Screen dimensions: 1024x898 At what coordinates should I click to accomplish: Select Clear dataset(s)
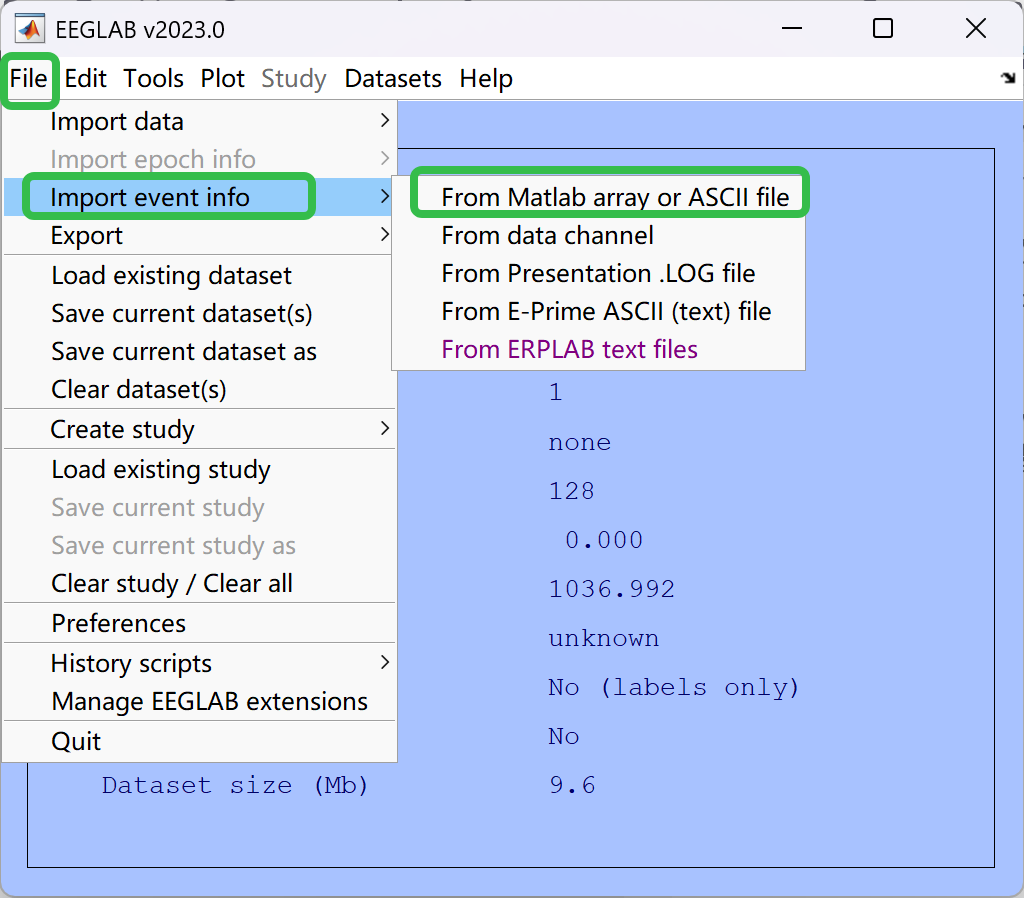pos(199,389)
